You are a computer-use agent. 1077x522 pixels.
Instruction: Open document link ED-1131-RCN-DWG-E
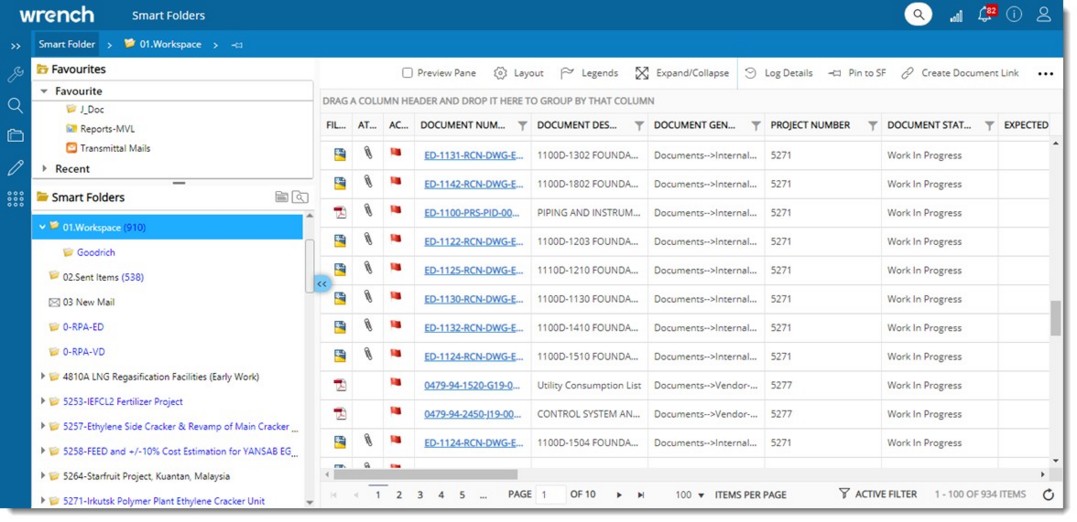(x=473, y=155)
